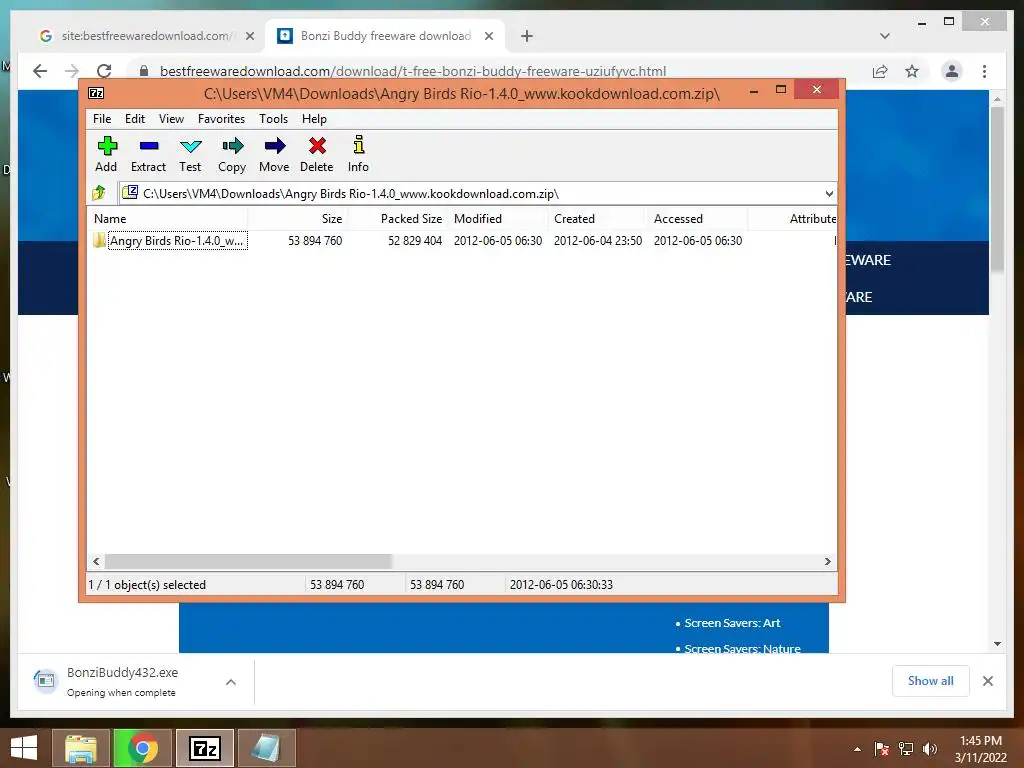1024x768 pixels.
Task: Click the scroll-left arrow in 7-Zip list
Action: 97,562
